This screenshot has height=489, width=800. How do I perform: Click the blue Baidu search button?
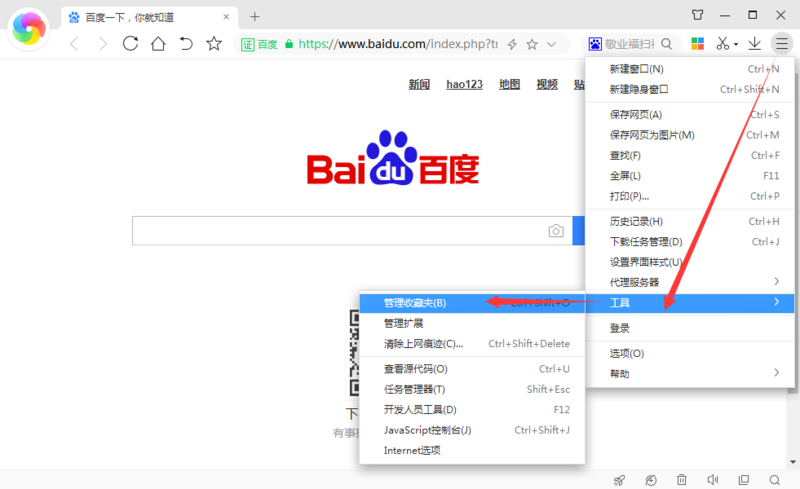(579, 231)
